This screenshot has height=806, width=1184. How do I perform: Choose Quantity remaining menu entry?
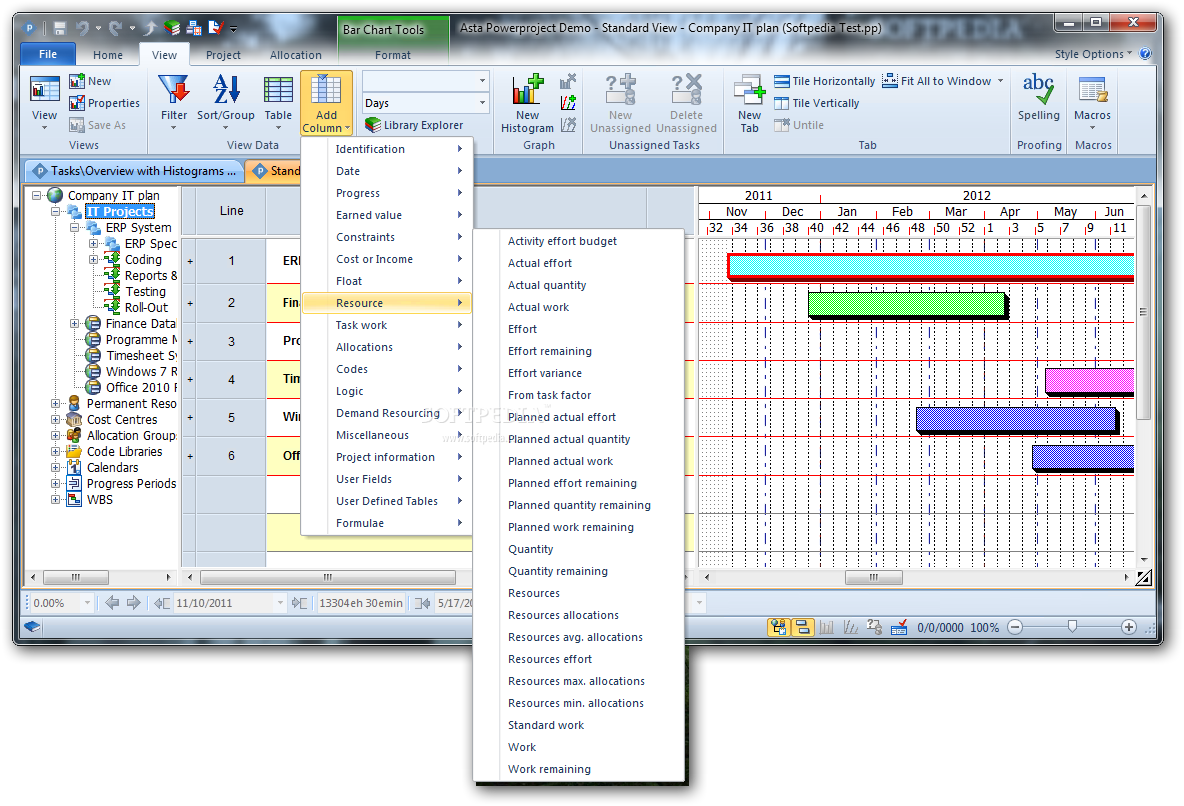coord(578,571)
